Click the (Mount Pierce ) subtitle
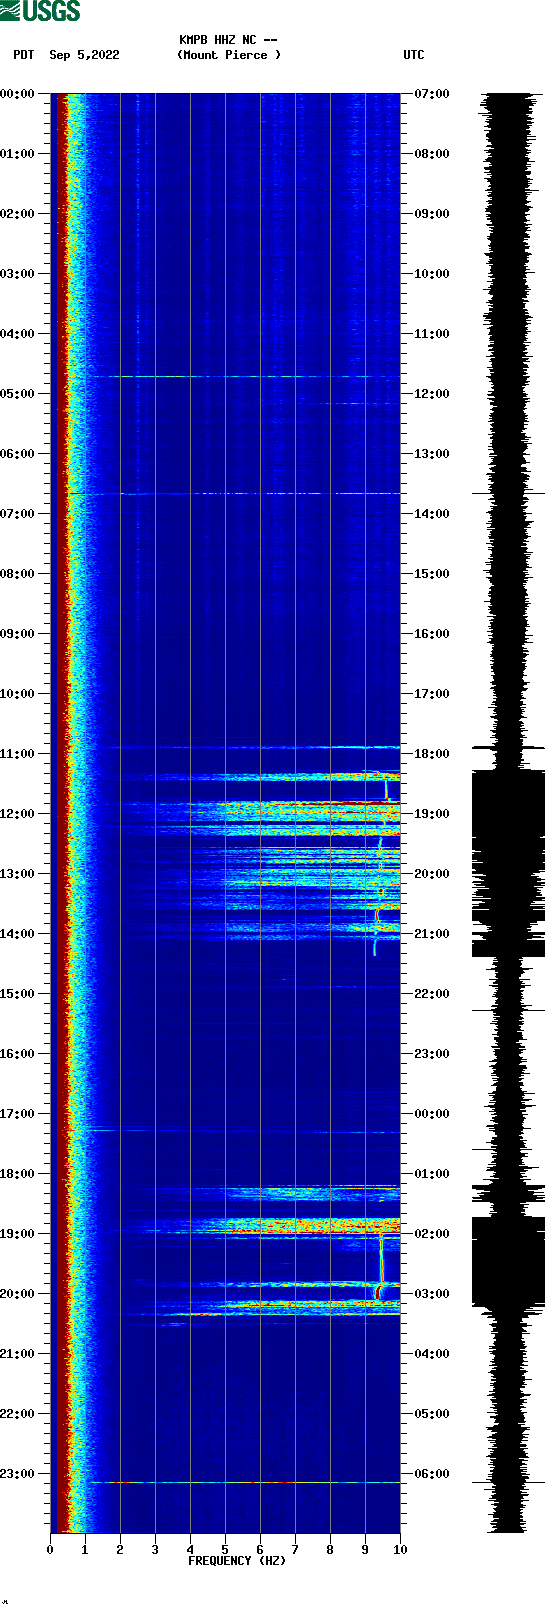The image size is (552, 1613). point(229,55)
